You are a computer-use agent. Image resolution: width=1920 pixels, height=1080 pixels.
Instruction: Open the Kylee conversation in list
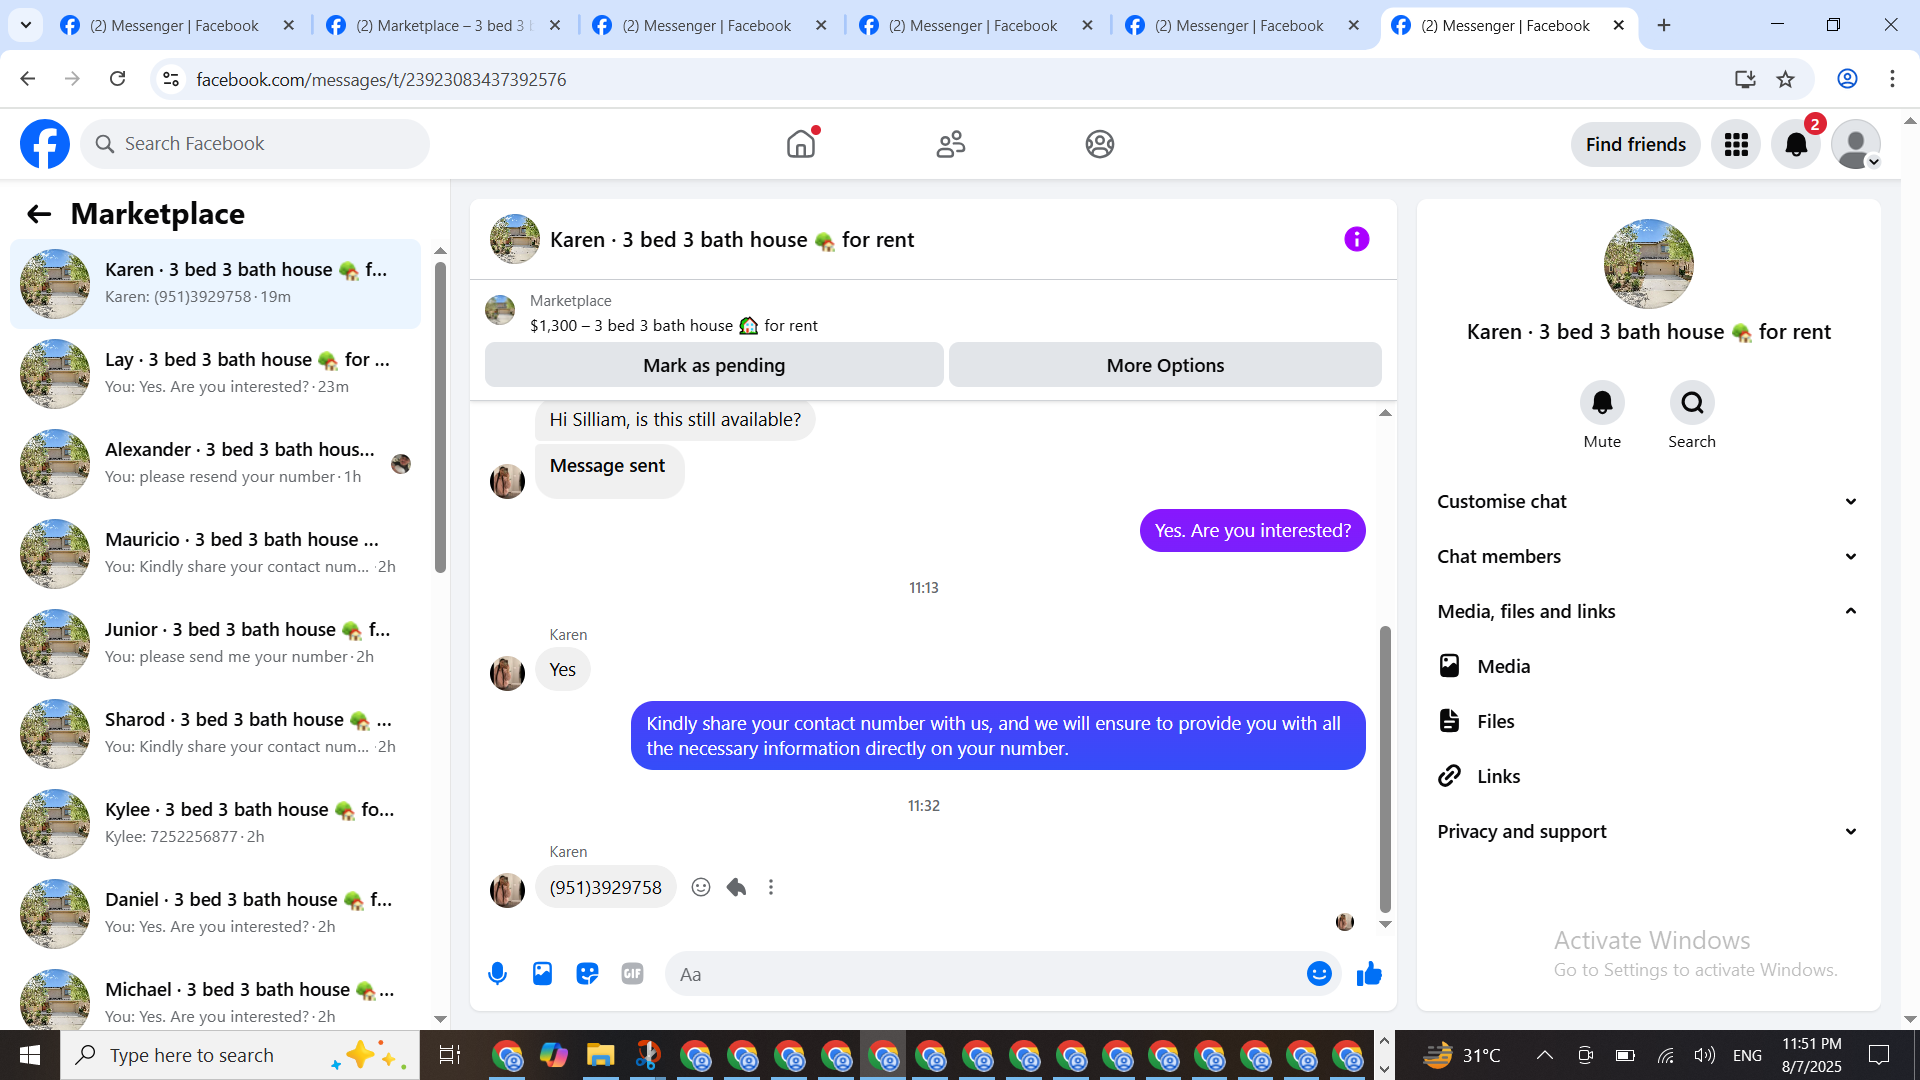point(215,822)
